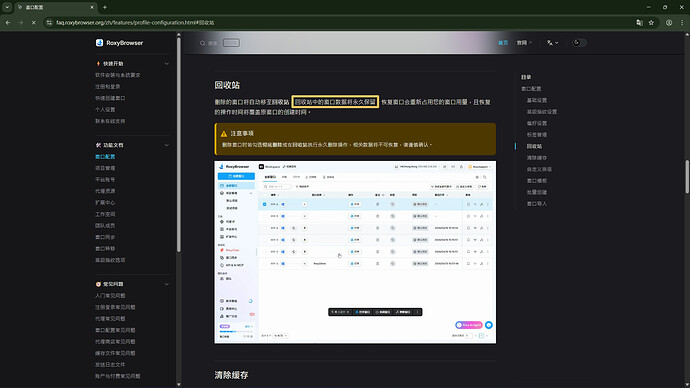
Task: Jump to 清除缓存 in table of contents
Action: tap(537, 157)
